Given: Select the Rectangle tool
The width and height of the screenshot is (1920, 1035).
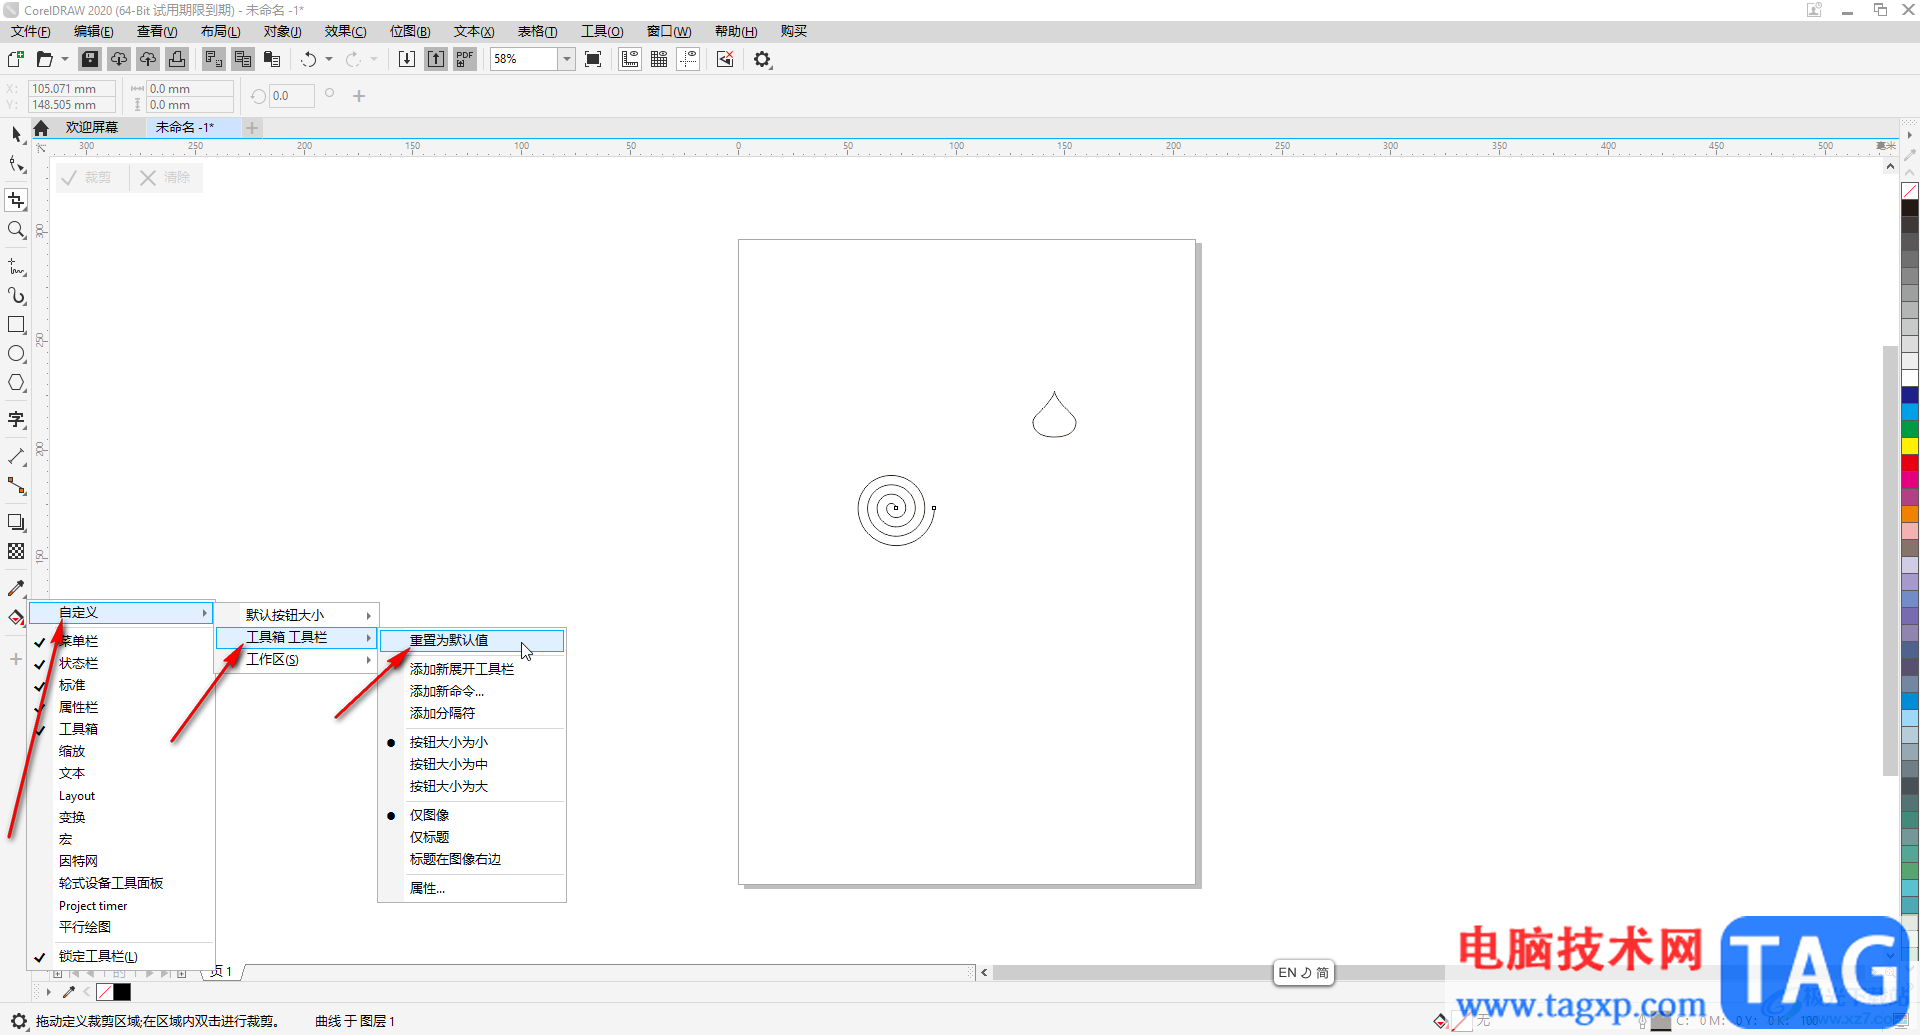Looking at the screenshot, I should coord(16,325).
